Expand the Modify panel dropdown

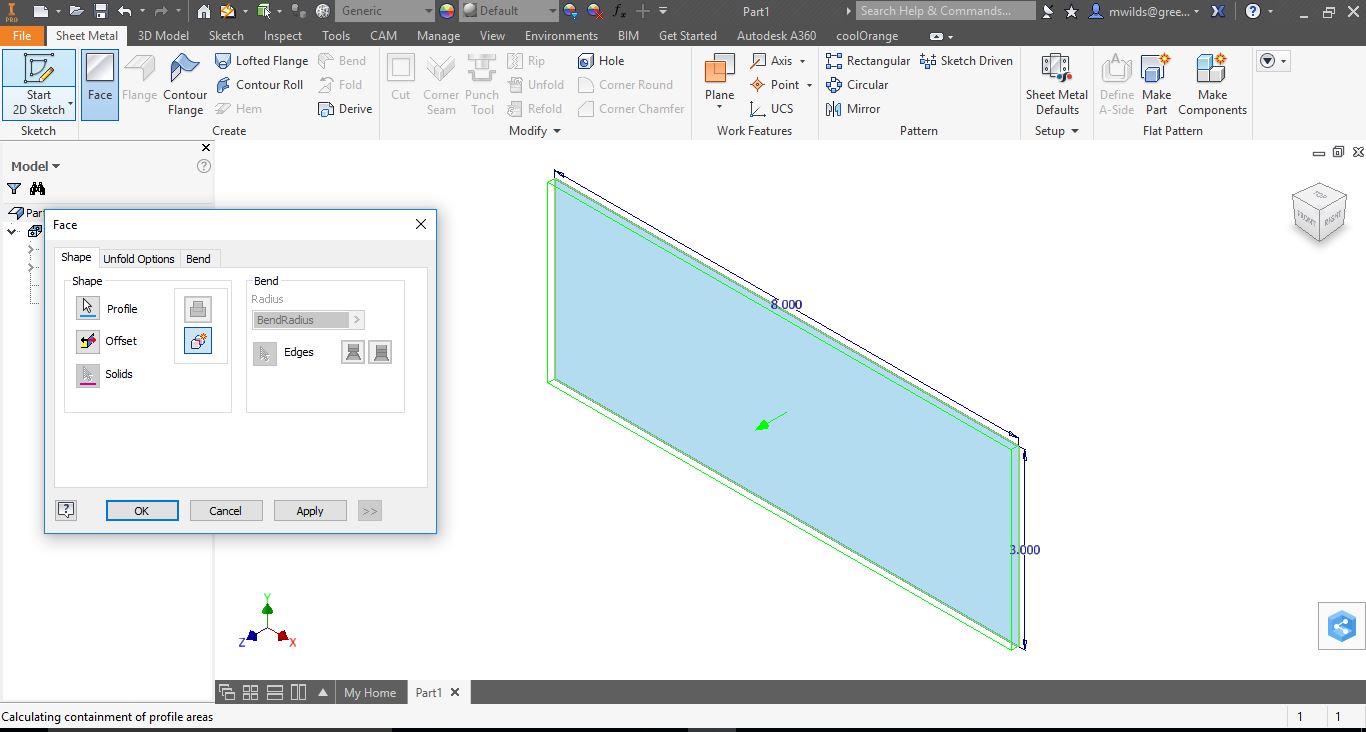tap(556, 131)
